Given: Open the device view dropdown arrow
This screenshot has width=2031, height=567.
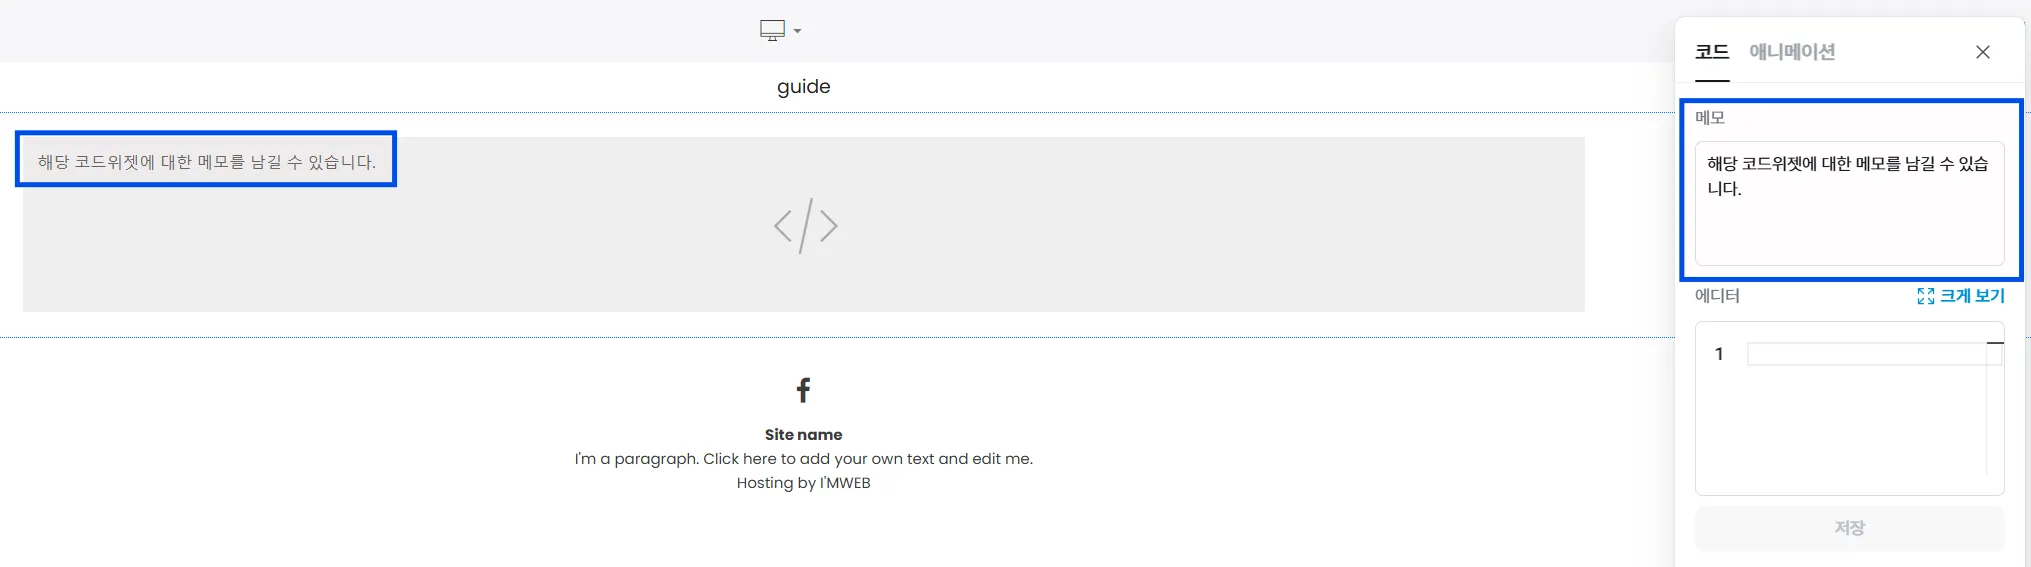Looking at the screenshot, I should pos(797,31).
